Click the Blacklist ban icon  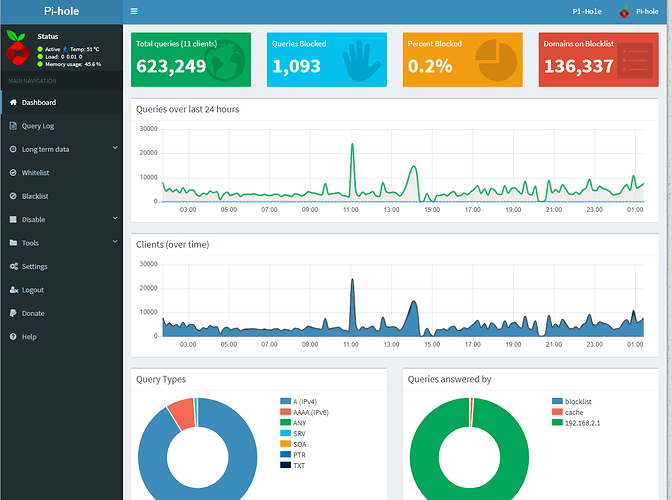click(x=13, y=196)
